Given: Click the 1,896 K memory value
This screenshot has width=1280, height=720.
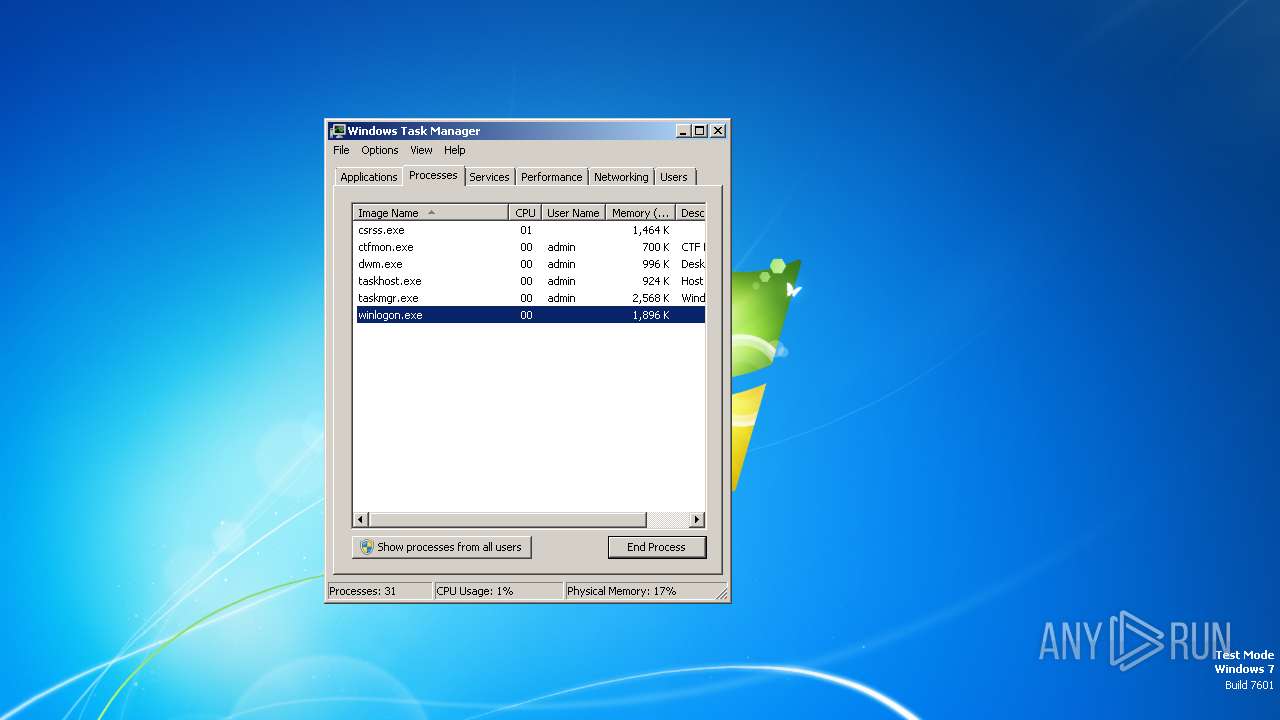Looking at the screenshot, I should pyautogui.click(x=651, y=315).
